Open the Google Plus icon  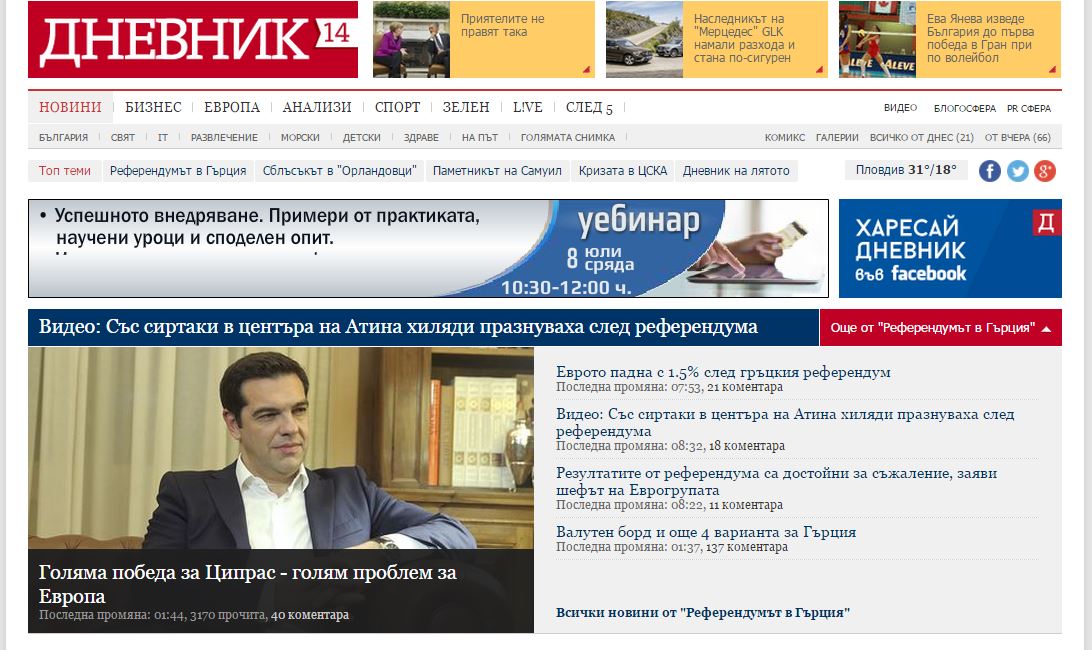[x=1045, y=171]
